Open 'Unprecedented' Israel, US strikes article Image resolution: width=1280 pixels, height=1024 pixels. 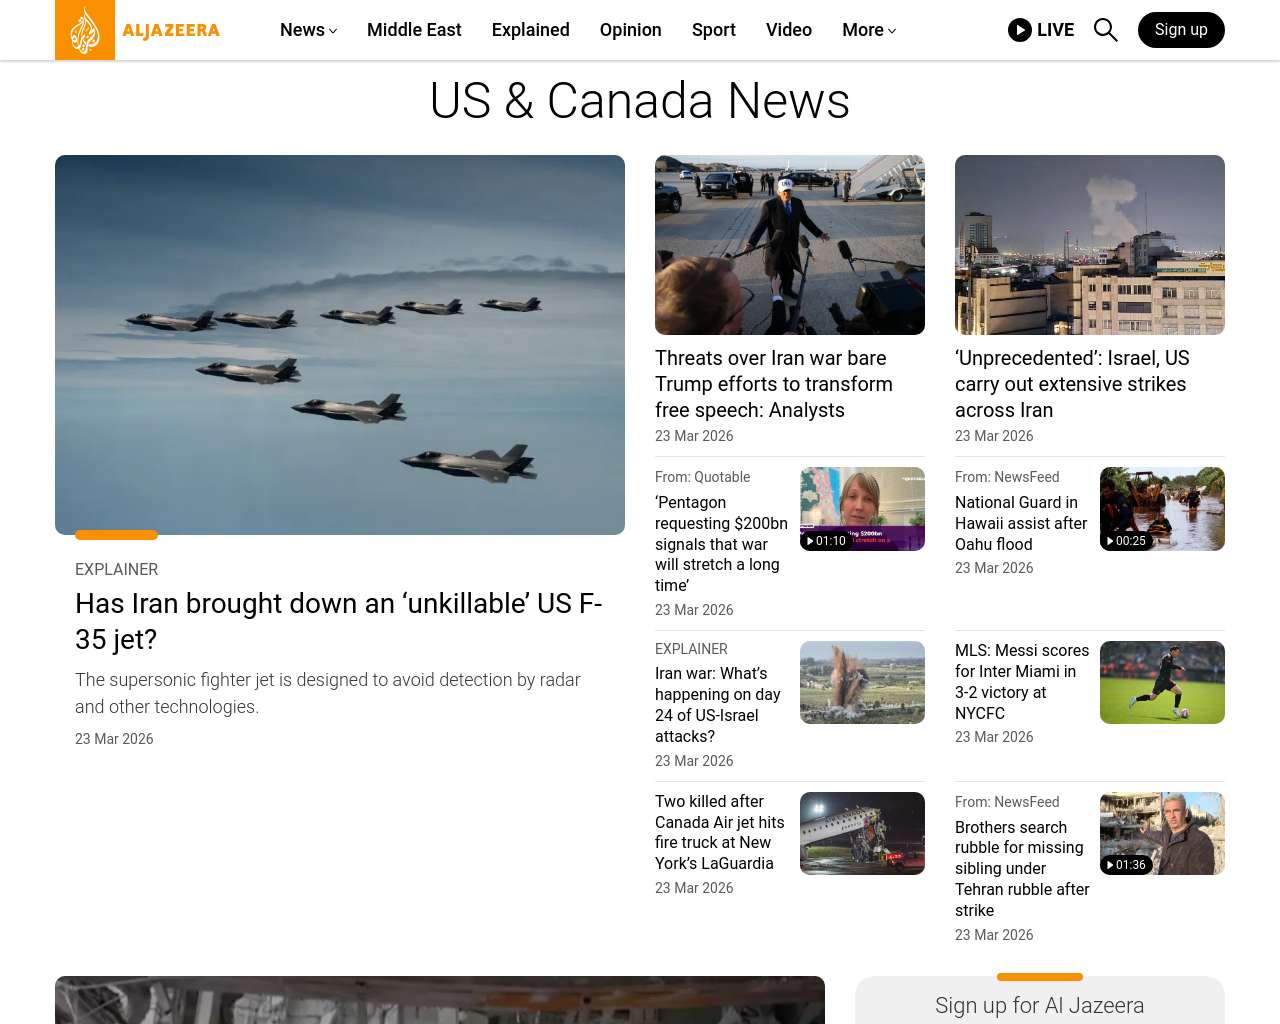[x=1071, y=384]
